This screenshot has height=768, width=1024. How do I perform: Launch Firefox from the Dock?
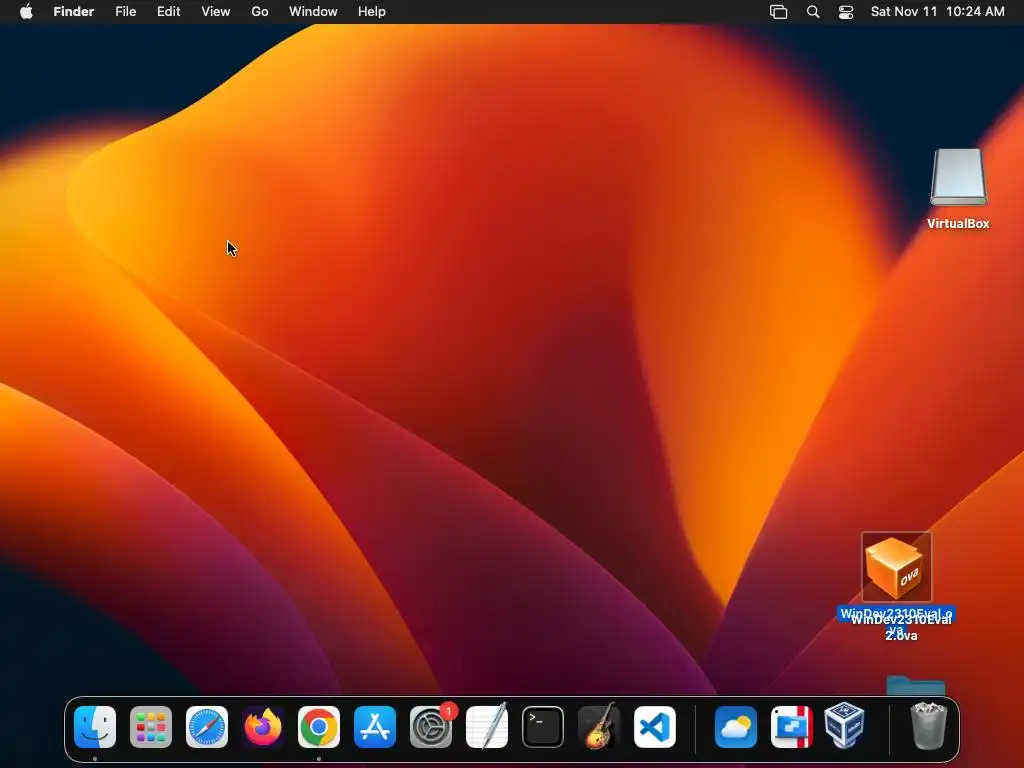click(263, 727)
